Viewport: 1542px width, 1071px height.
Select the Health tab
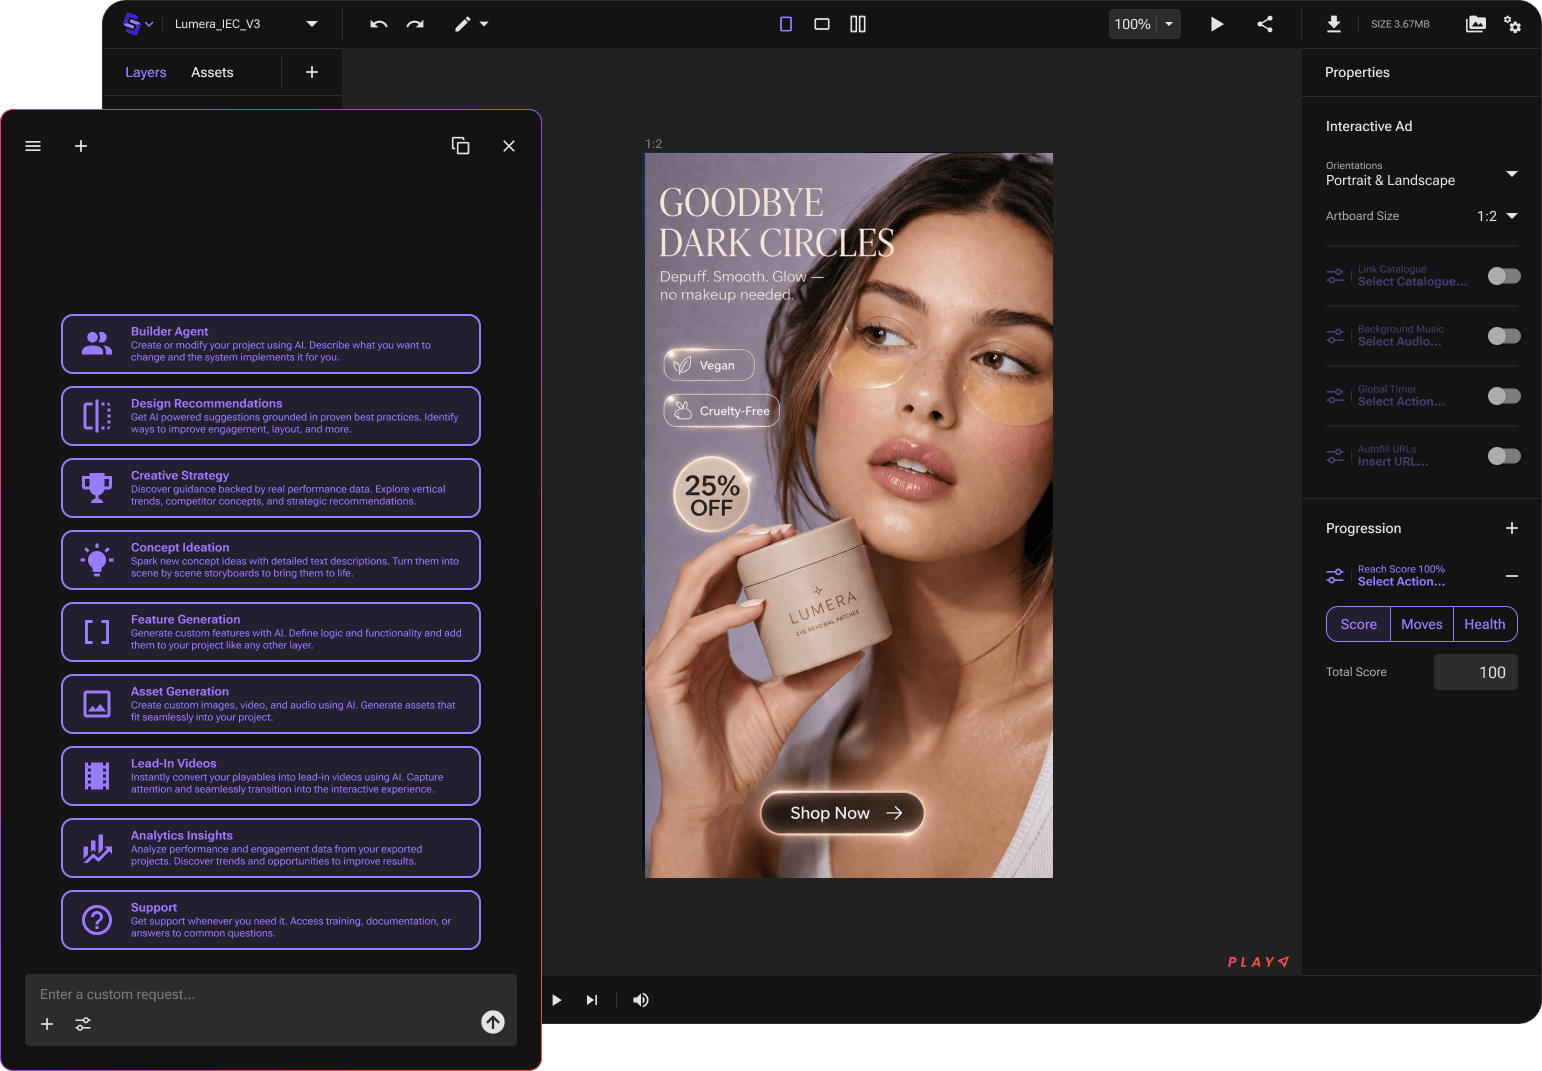pos(1485,624)
